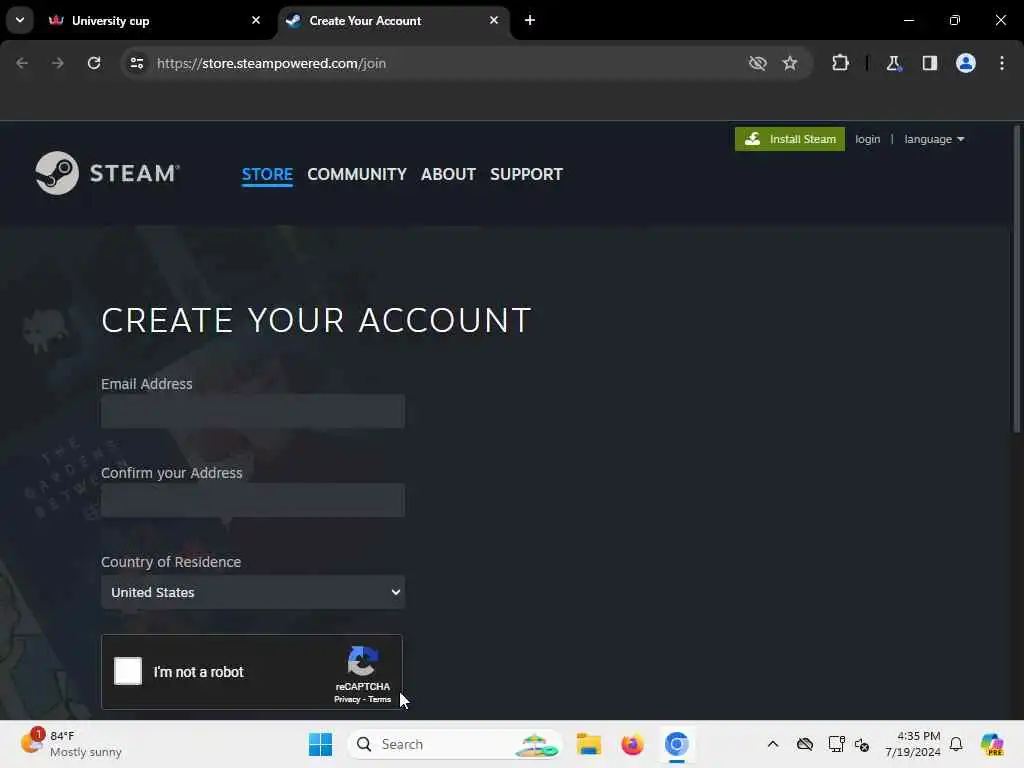The width and height of the screenshot is (1024, 768).
Task: Go to the ABOUT page
Action: pyautogui.click(x=448, y=174)
